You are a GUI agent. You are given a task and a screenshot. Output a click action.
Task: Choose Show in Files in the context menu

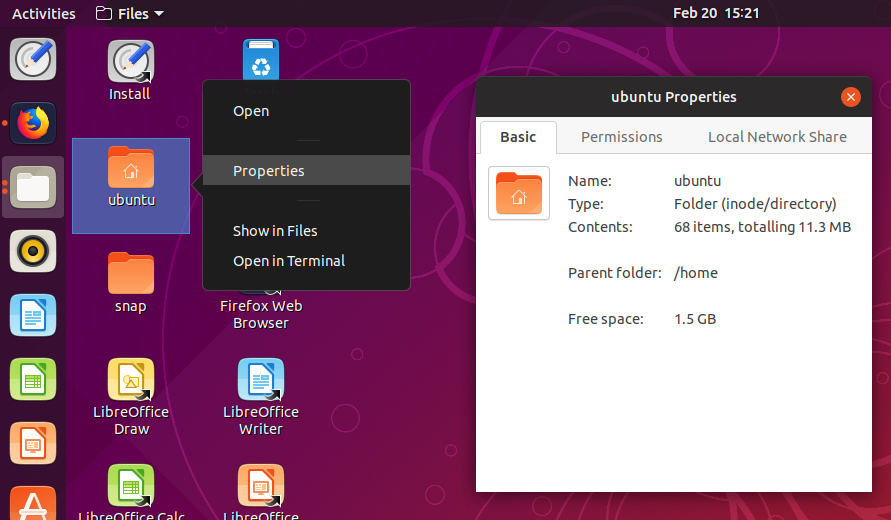pyautogui.click(x=306, y=231)
